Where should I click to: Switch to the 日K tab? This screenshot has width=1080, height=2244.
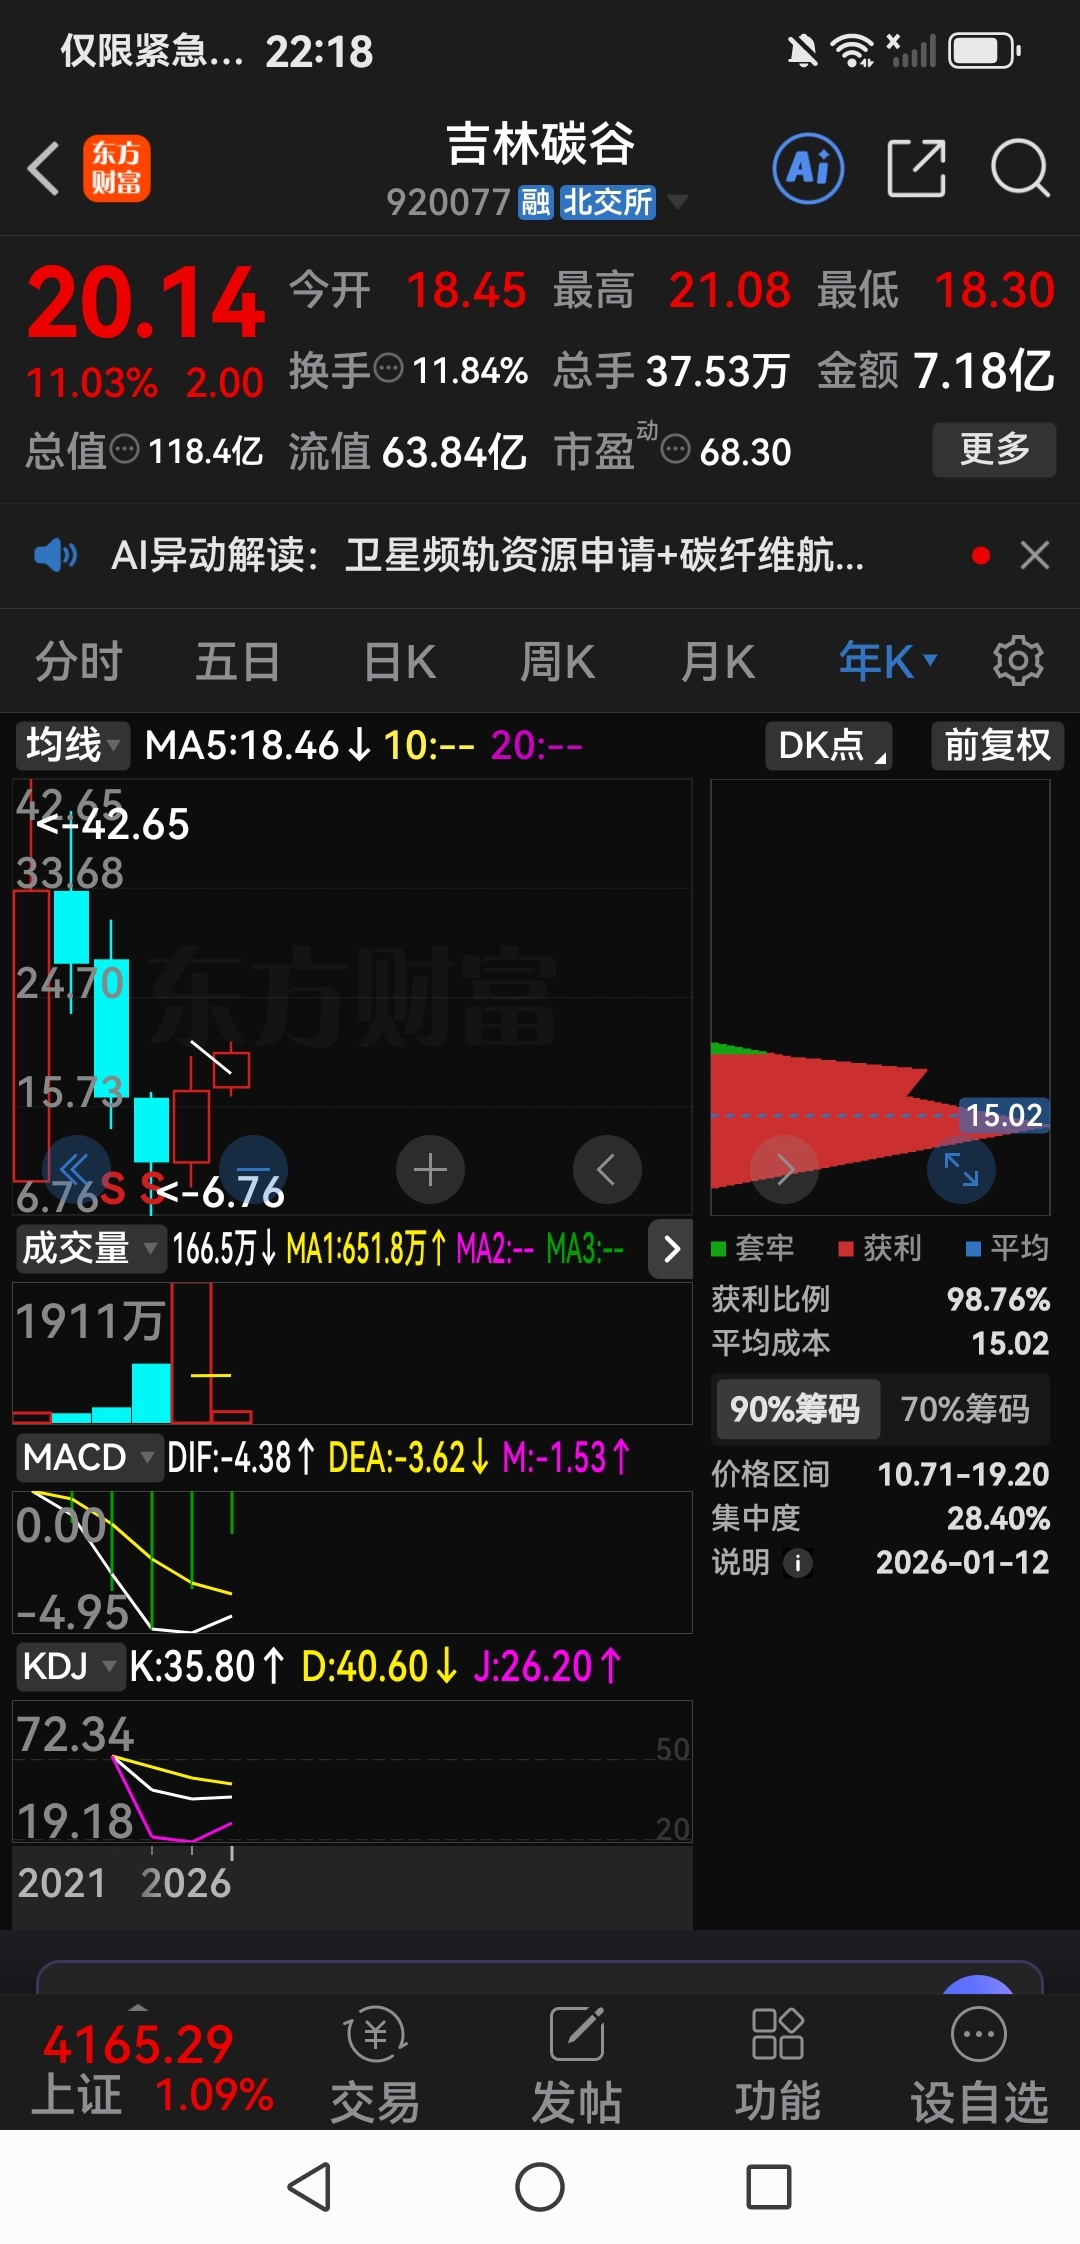[400, 661]
